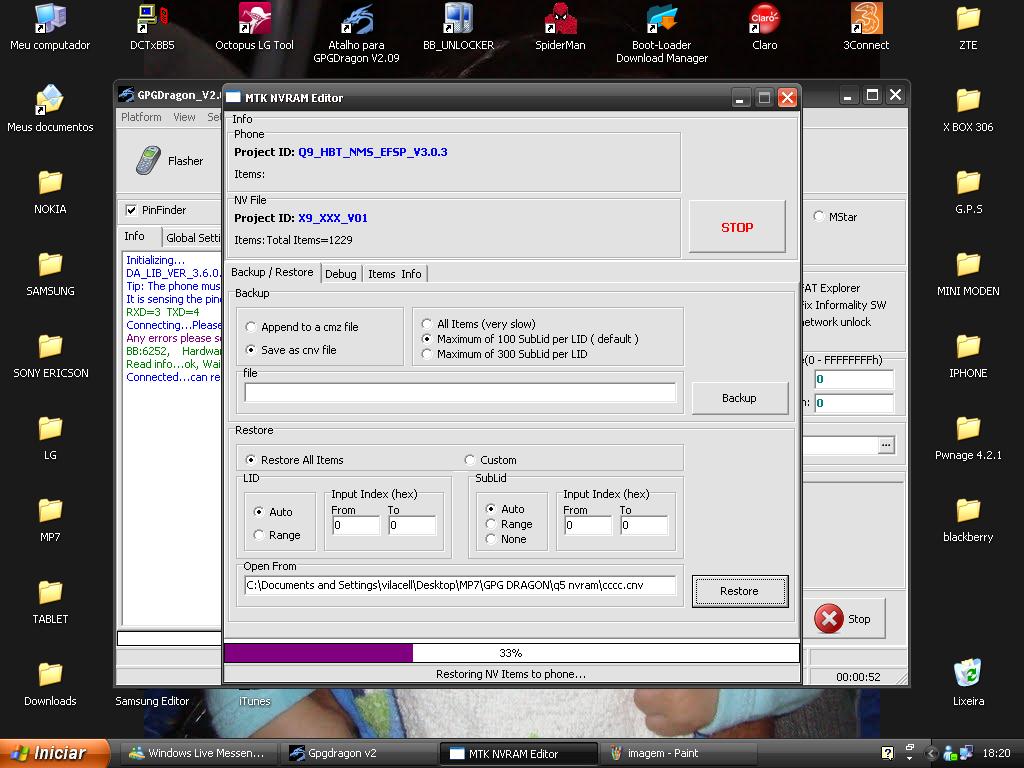Screen dimensions: 1024x768
Task: Open View menu in GPGDragon
Action: [x=184, y=117]
